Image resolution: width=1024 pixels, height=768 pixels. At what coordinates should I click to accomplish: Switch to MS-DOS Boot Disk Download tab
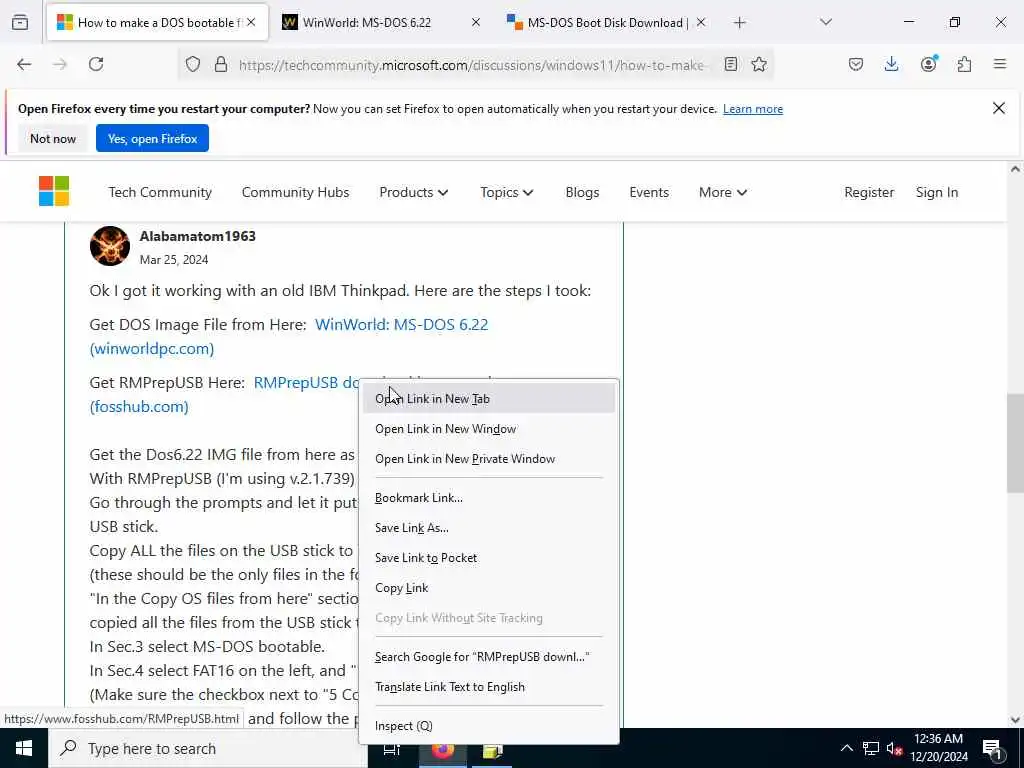tap(605, 22)
